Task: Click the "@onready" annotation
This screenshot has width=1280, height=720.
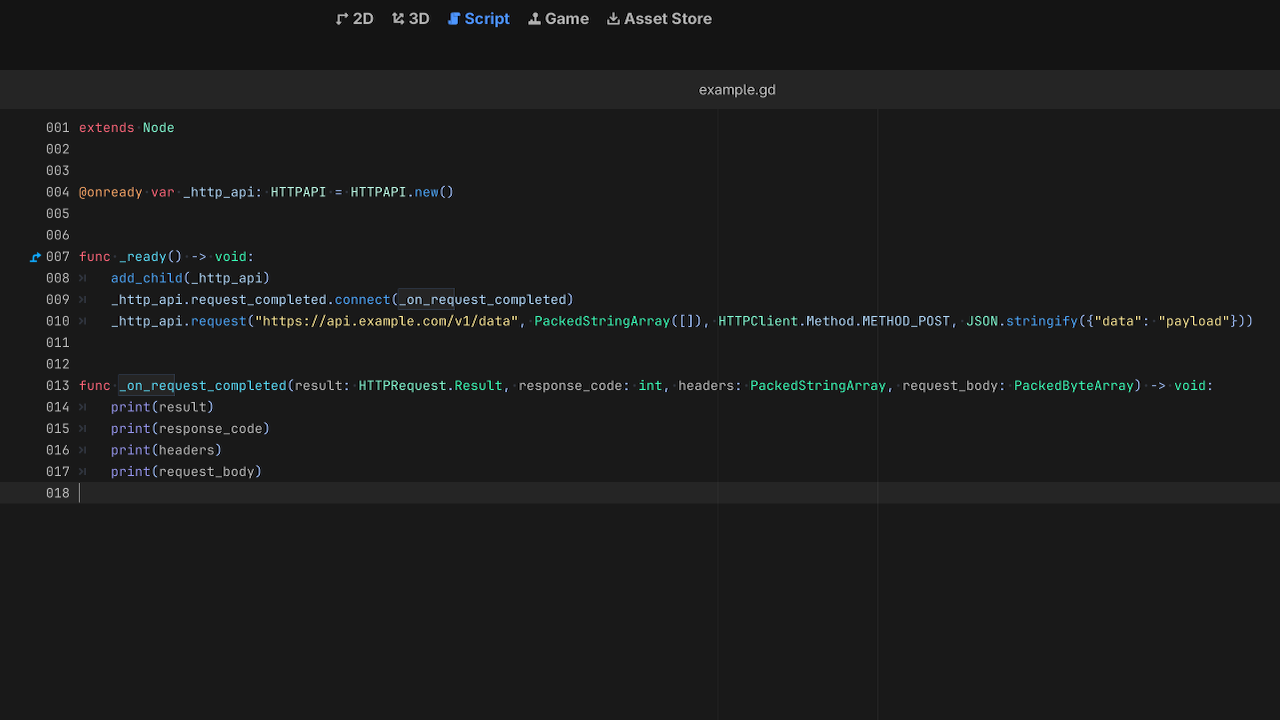Action: point(111,192)
